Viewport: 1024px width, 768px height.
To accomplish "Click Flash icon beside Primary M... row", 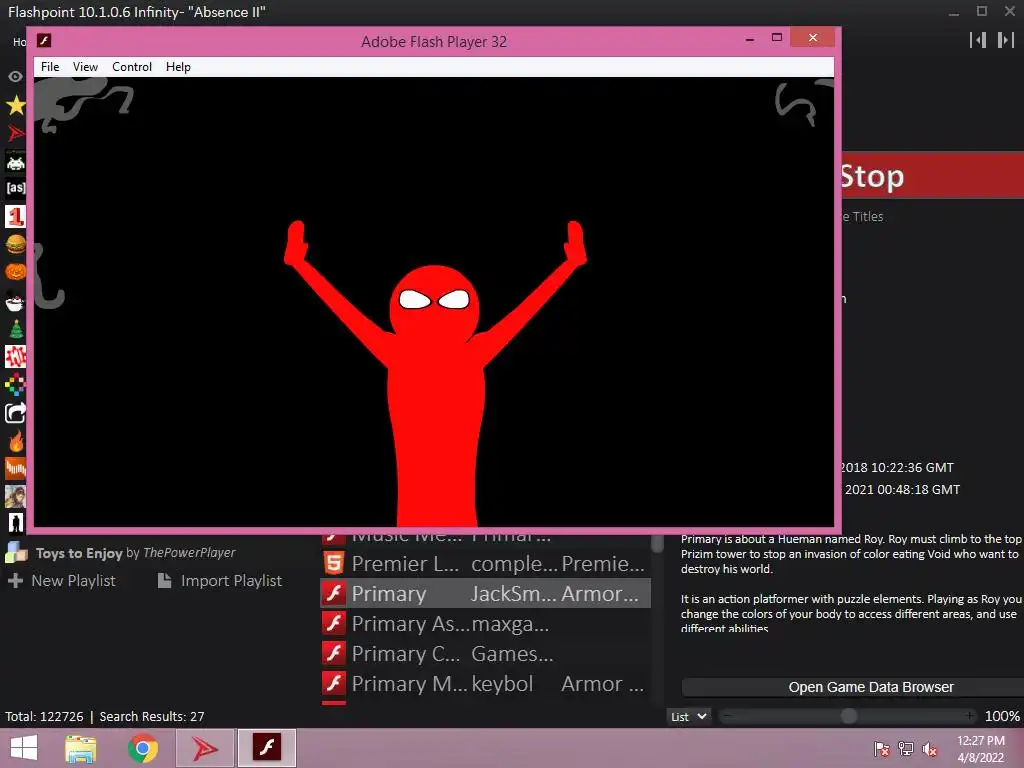I will pos(334,684).
